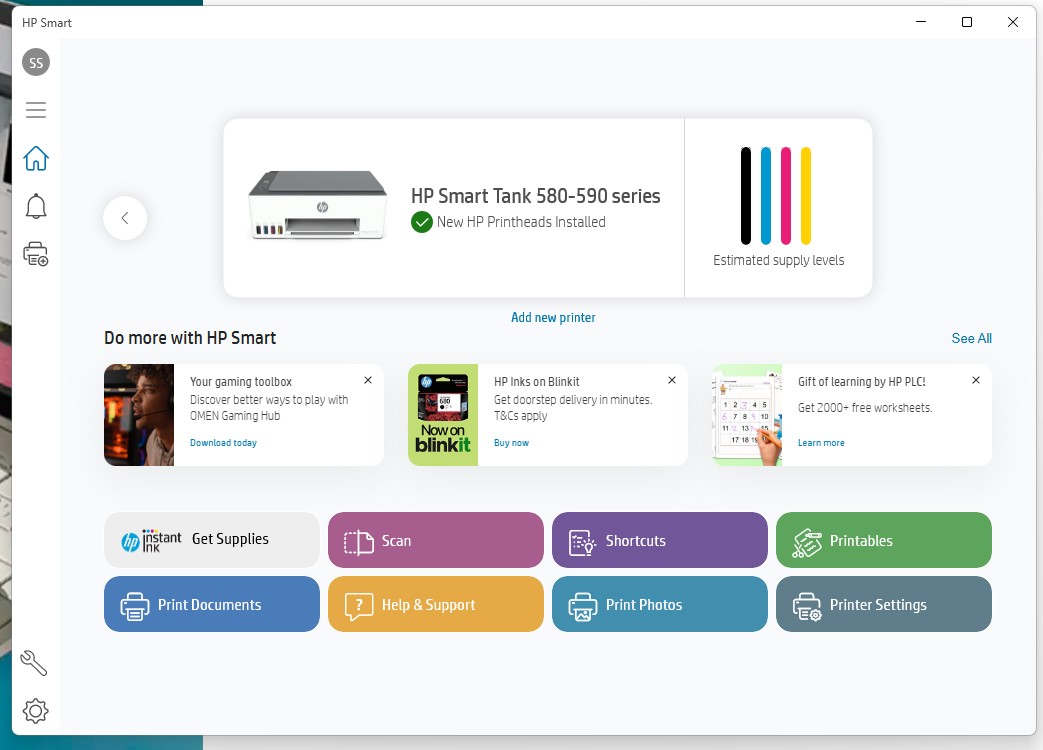The height and width of the screenshot is (750, 1043).
Task: View estimated supply levels ink bars
Action: 777,196
